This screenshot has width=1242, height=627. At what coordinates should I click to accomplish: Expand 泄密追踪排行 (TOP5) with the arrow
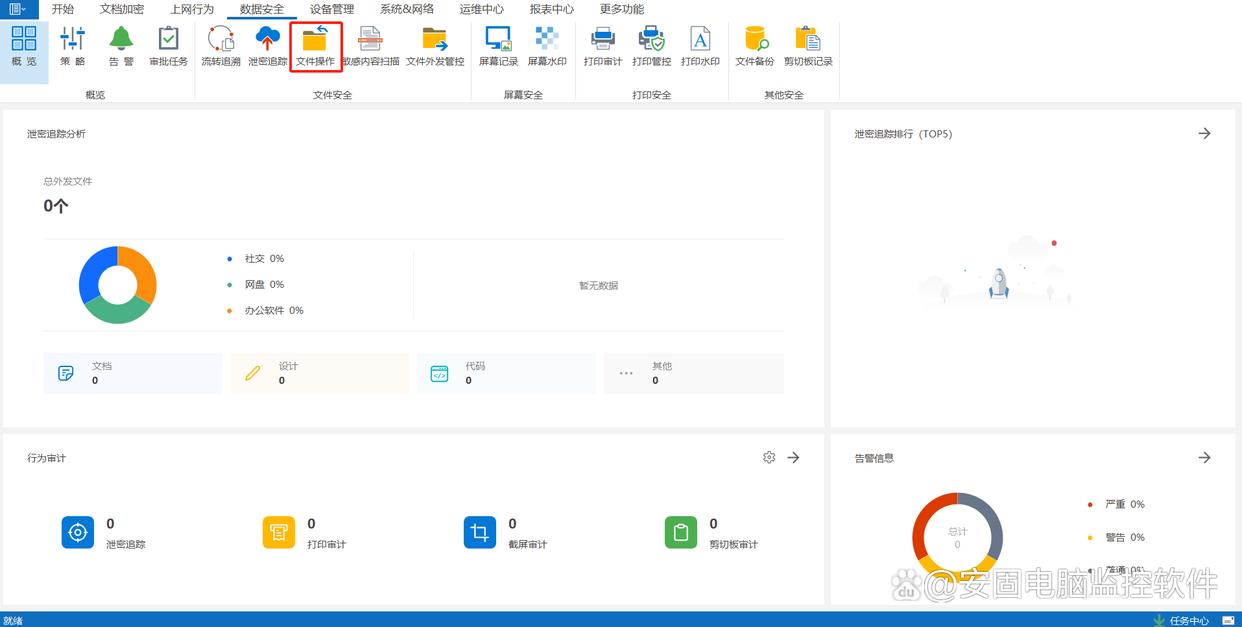pyautogui.click(x=1204, y=133)
